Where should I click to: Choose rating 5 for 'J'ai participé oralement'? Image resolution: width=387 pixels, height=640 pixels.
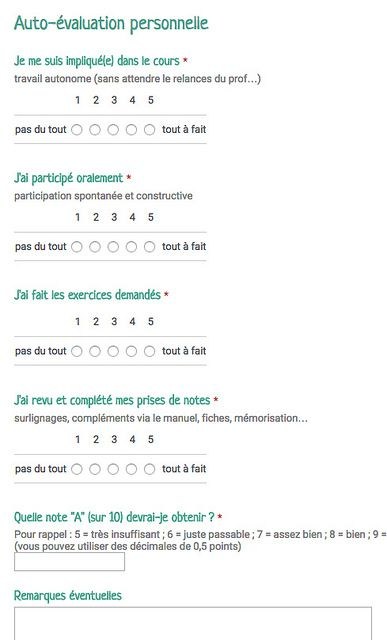pos(149,247)
